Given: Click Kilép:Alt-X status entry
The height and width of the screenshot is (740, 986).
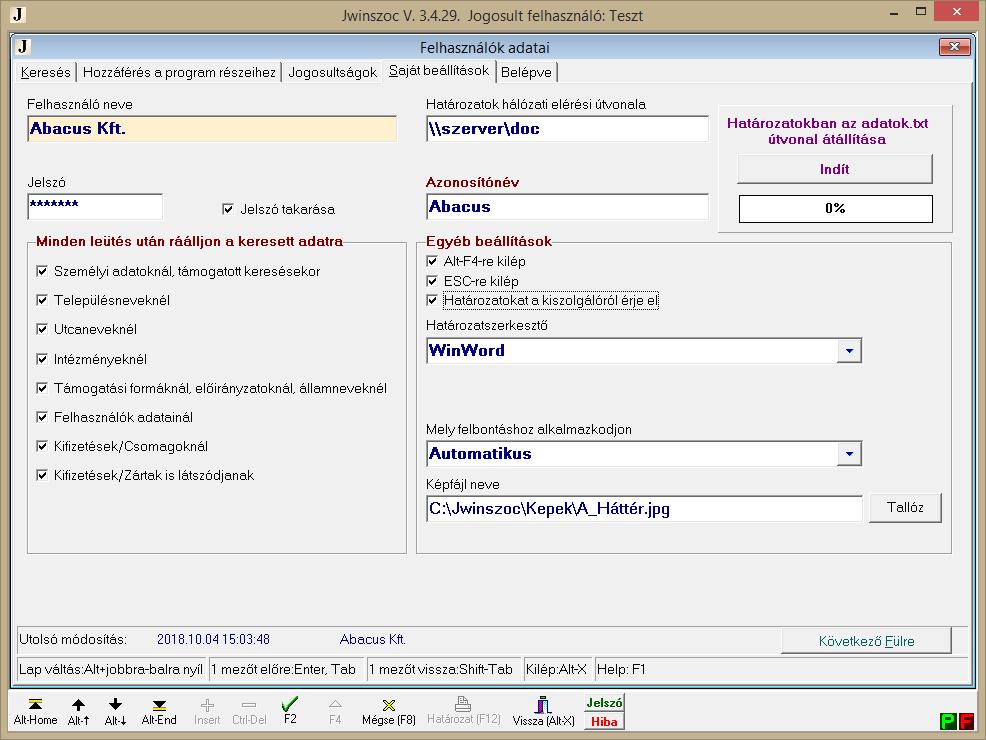Looking at the screenshot, I should [556, 669].
